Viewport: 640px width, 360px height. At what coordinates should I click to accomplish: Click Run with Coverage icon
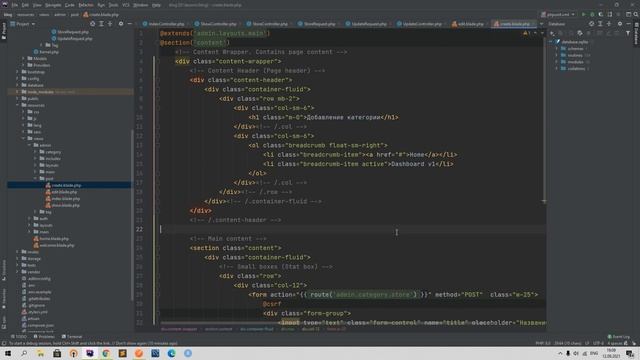click(601, 14)
